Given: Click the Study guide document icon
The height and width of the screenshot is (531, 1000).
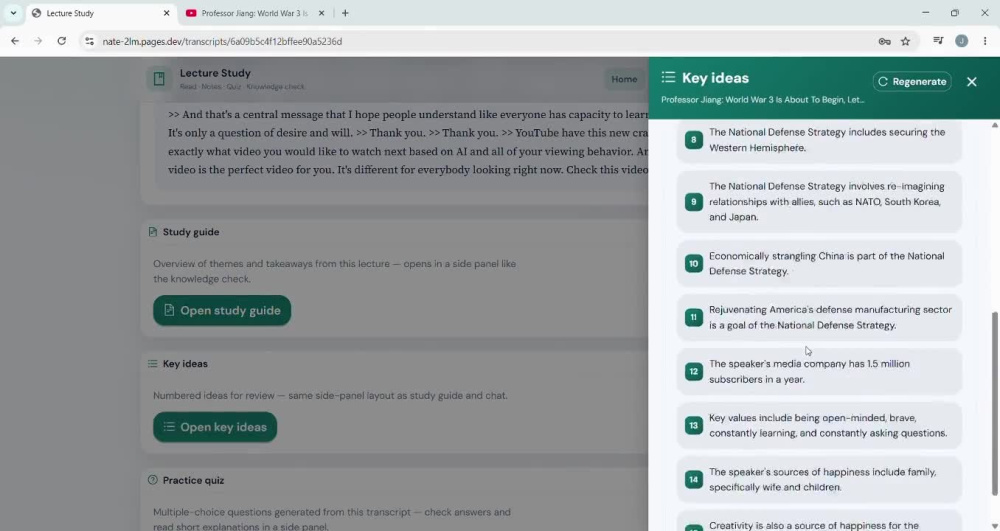Looking at the screenshot, I should [152, 232].
